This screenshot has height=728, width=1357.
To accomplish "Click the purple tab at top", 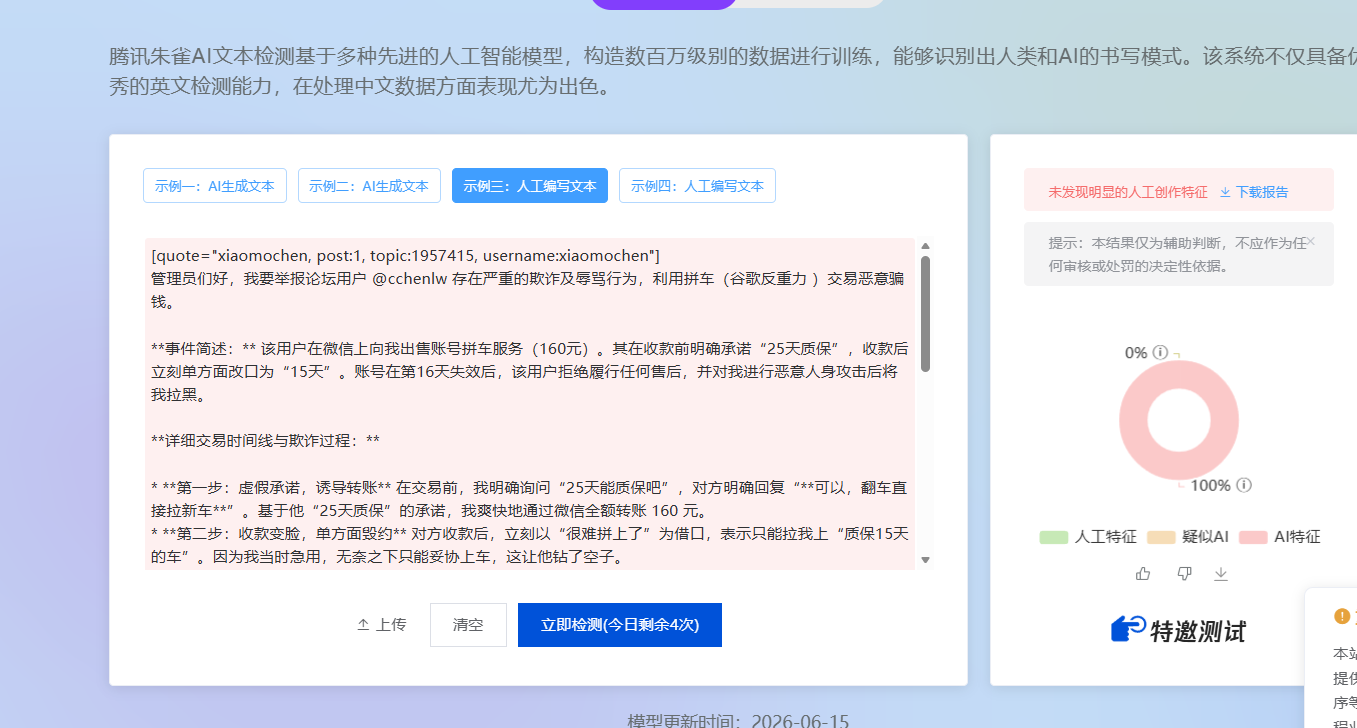I will pos(664,4).
